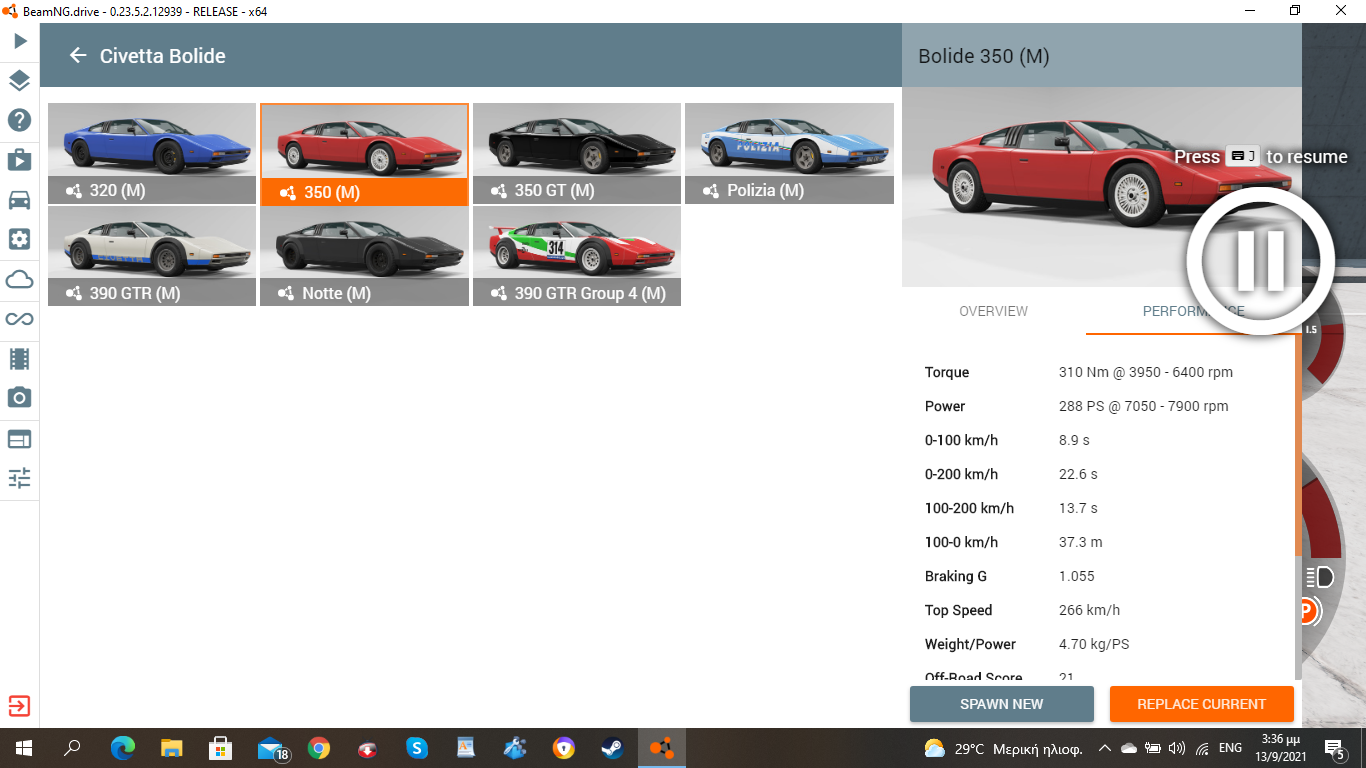Click the exit icon in sidebar
This screenshot has height=768, width=1366.
click(19, 706)
